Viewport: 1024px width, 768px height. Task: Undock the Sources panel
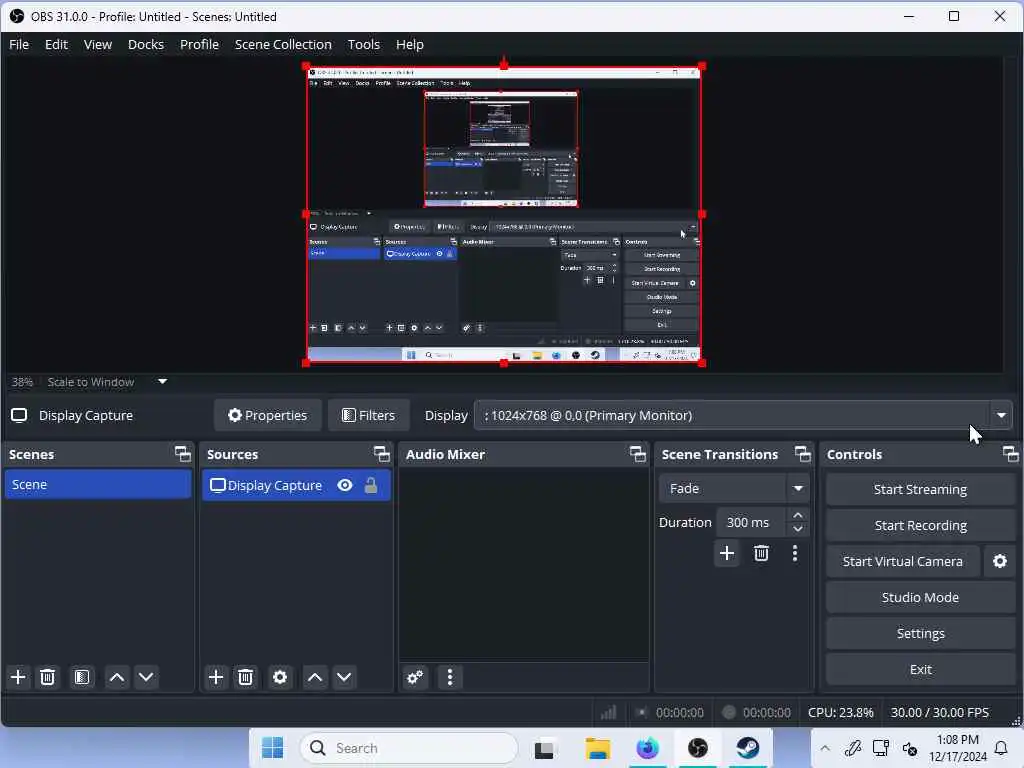pyautogui.click(x=381, y=454)
